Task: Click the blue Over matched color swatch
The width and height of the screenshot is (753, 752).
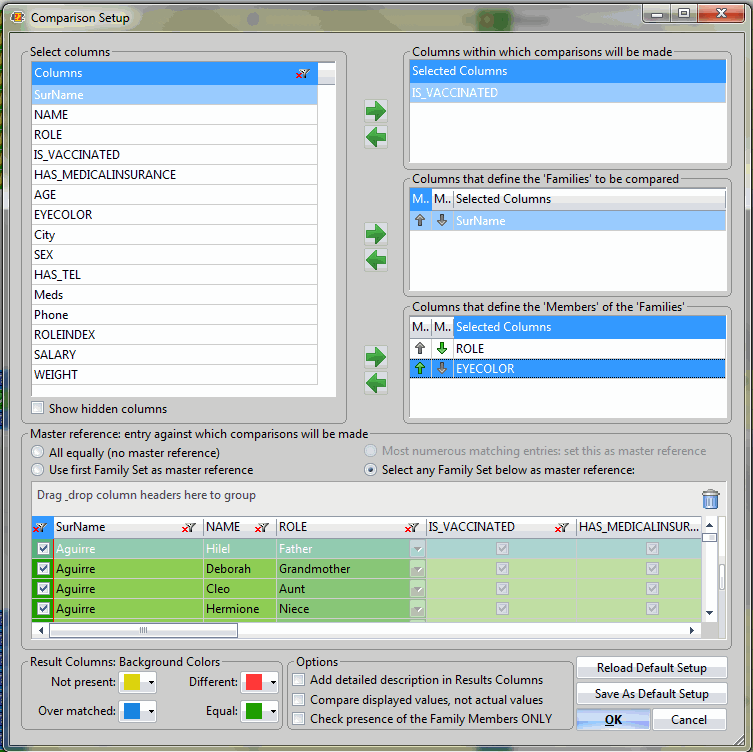Action: (131, 712)
